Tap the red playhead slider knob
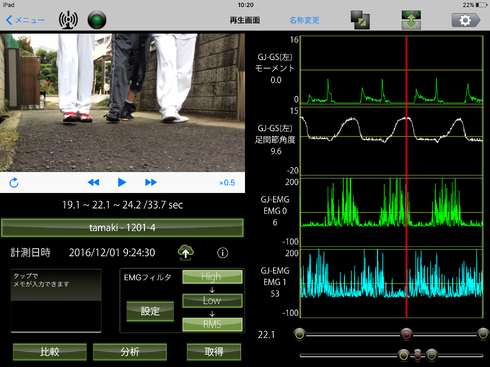Image resolution: width=490 pixels, height=367 pixels. click(406, 334)
